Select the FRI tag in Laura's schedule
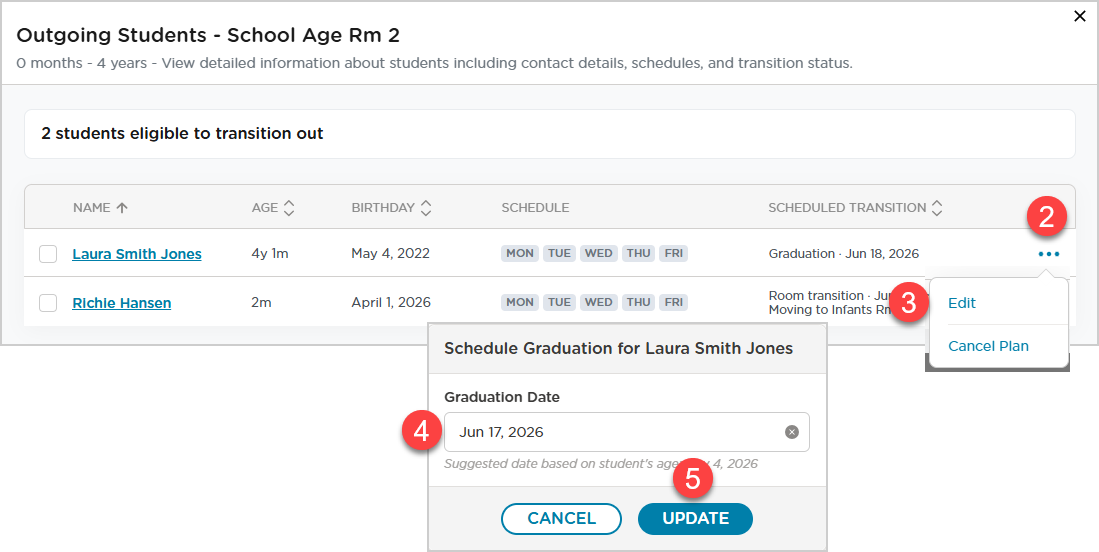 pyautogui.click(x=674, y=254)
